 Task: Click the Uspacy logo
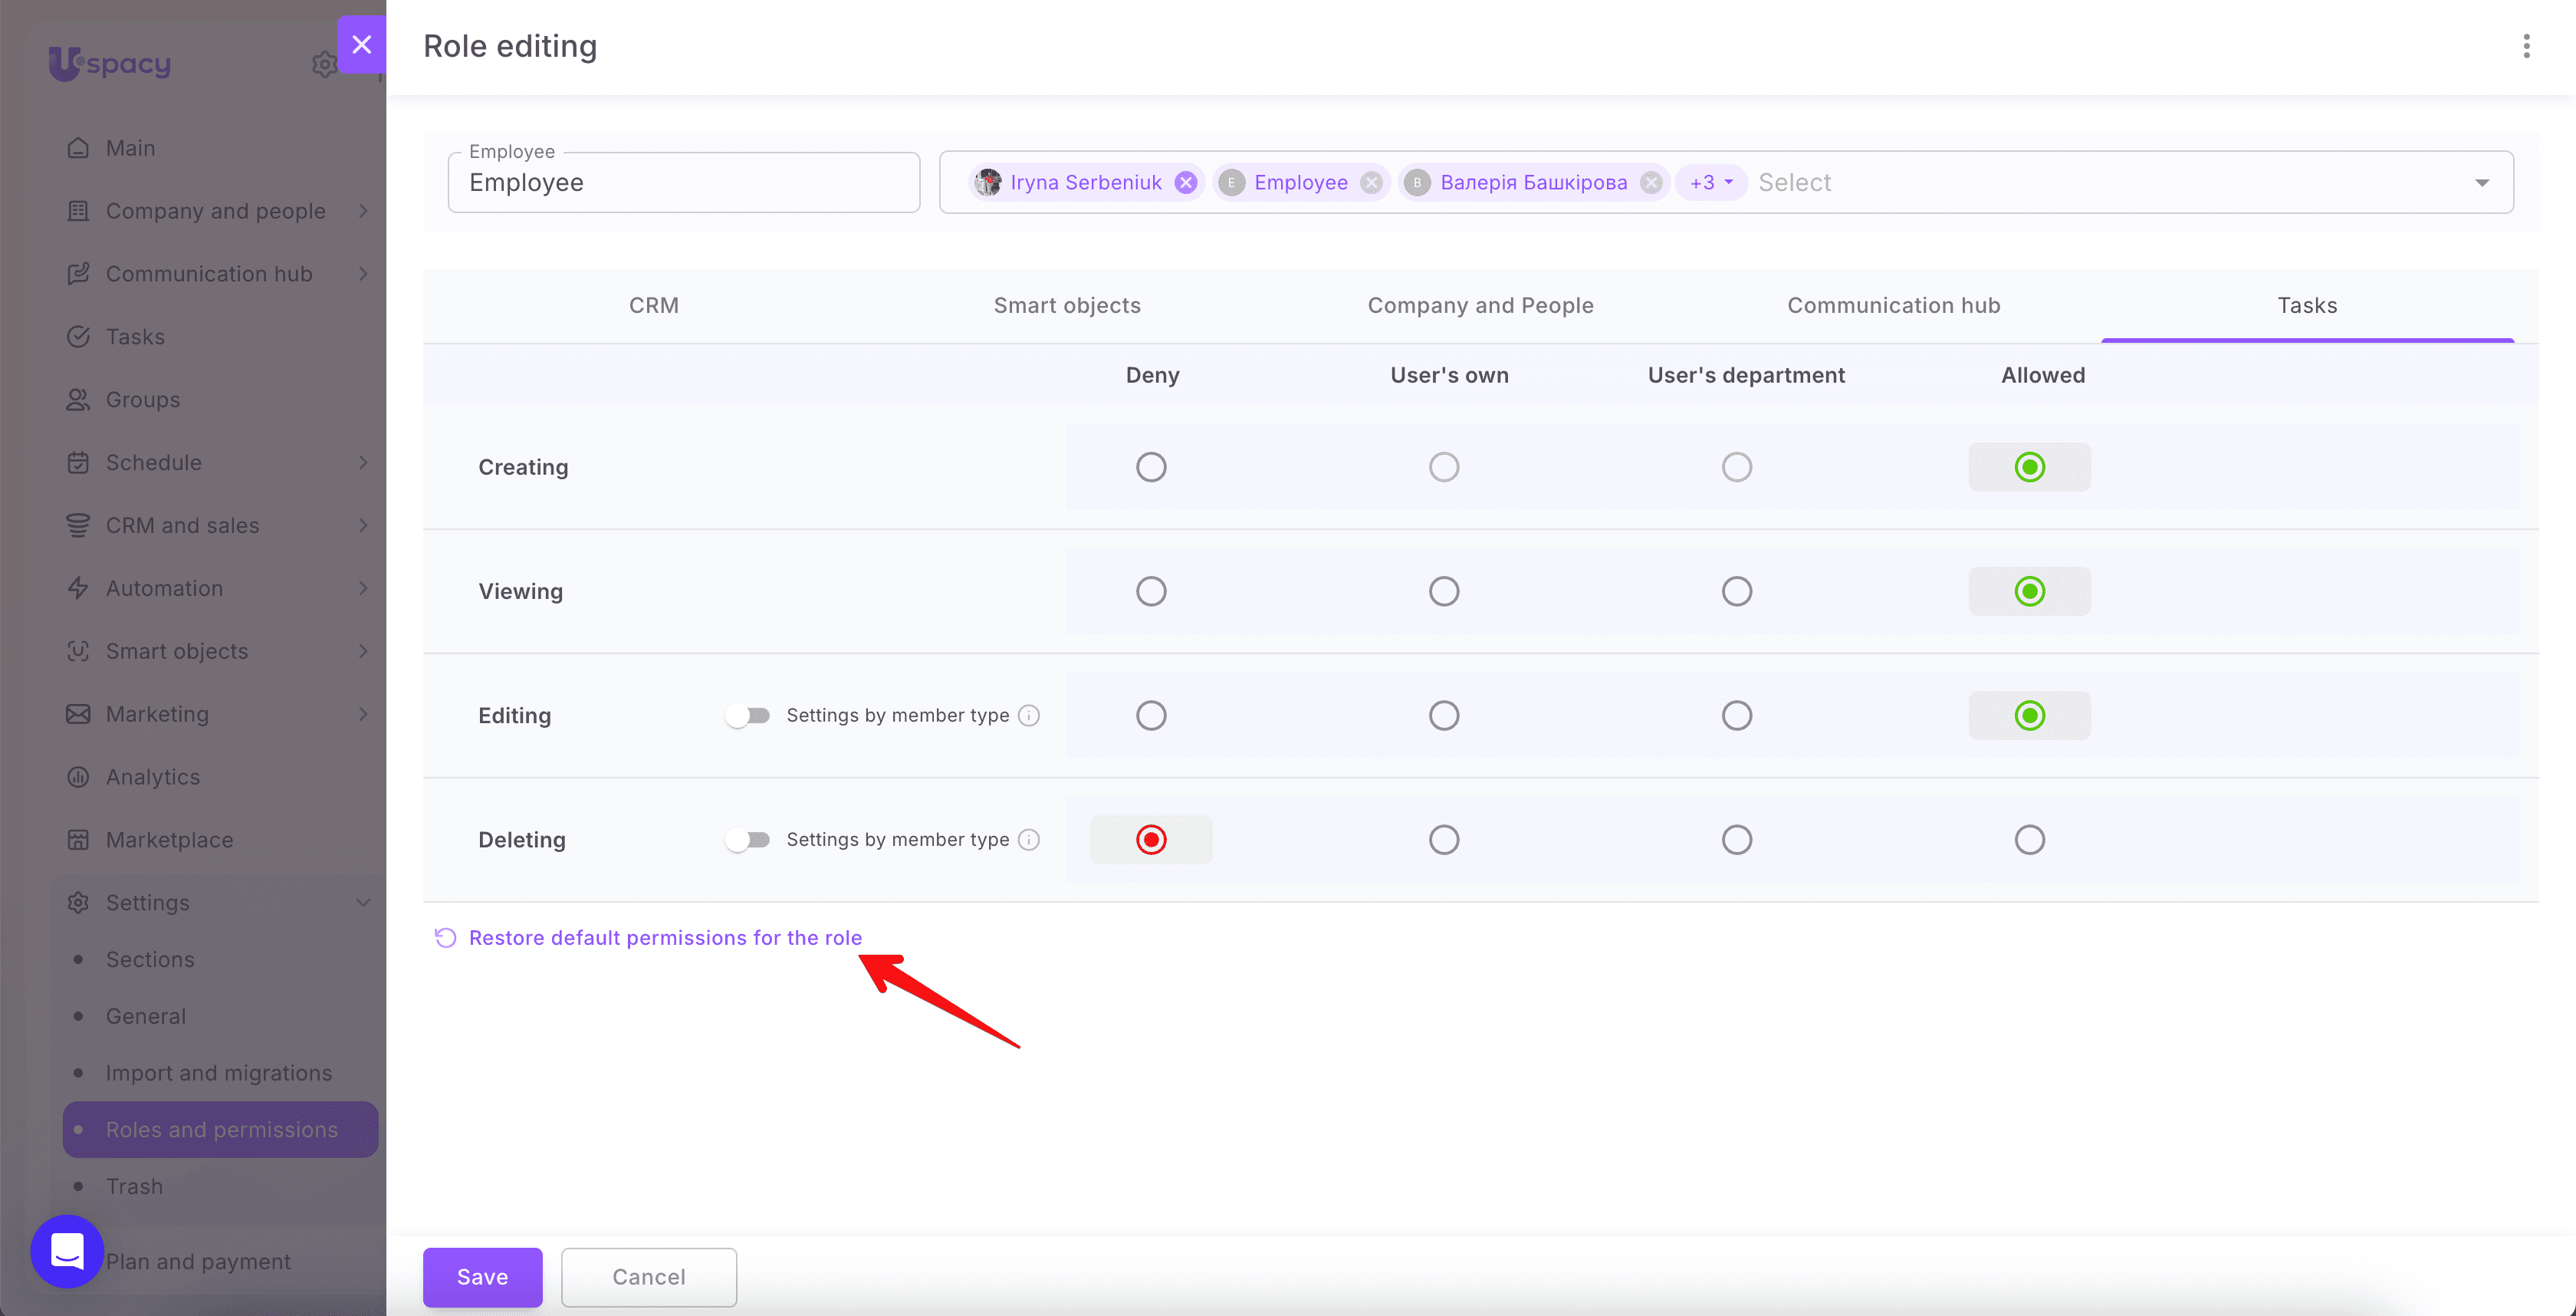pyautogui.click(x=110, y=63)
